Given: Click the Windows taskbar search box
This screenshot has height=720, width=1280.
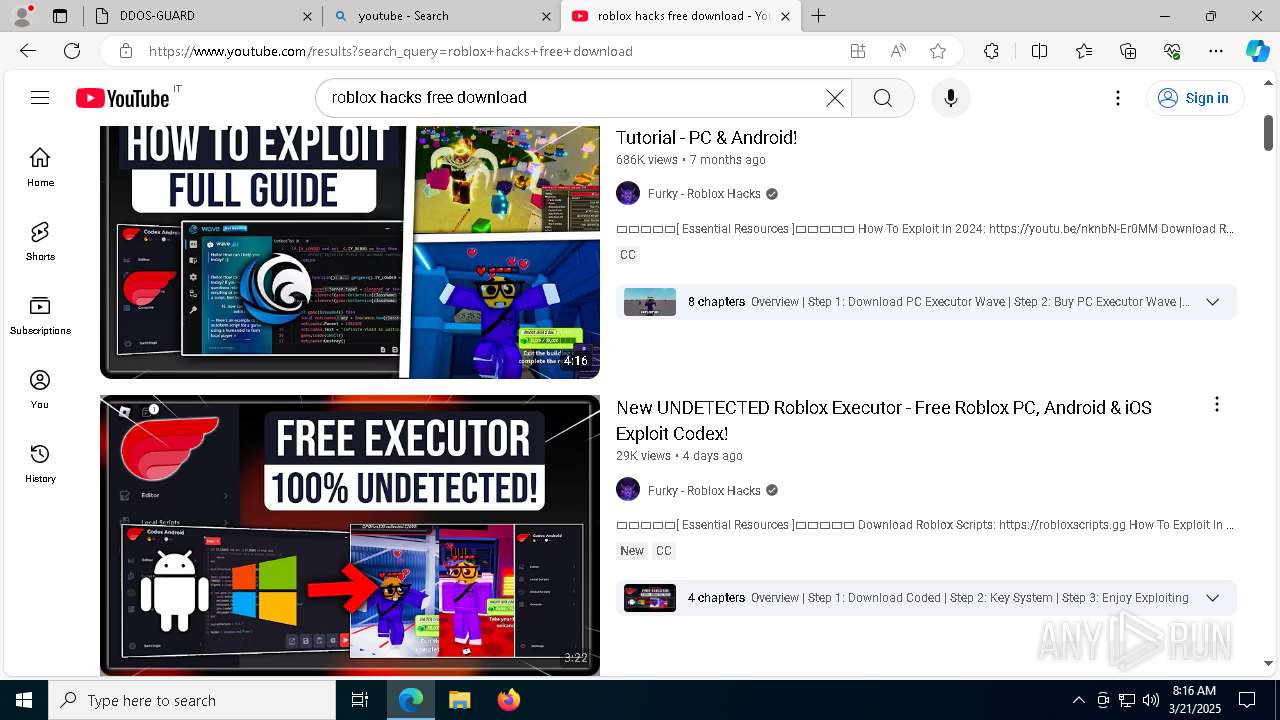Looking at the screenshot, I should click(x=192, y=700).
